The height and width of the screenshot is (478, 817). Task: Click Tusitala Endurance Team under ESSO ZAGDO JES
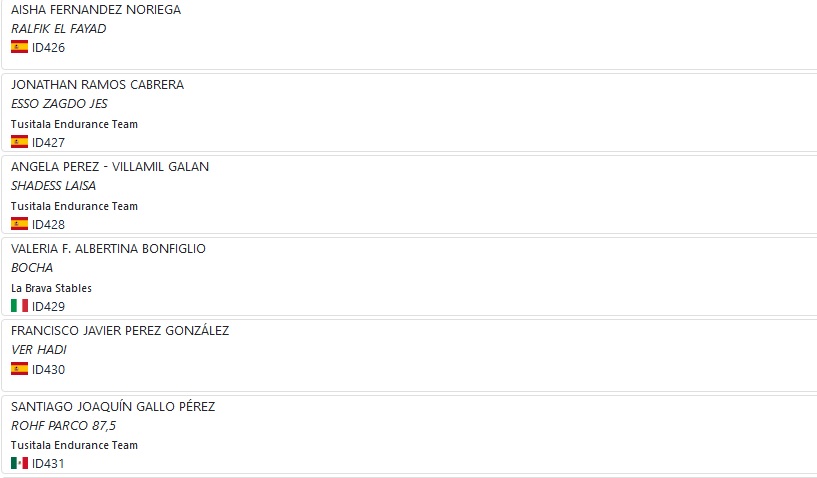(x=75, y=124)
